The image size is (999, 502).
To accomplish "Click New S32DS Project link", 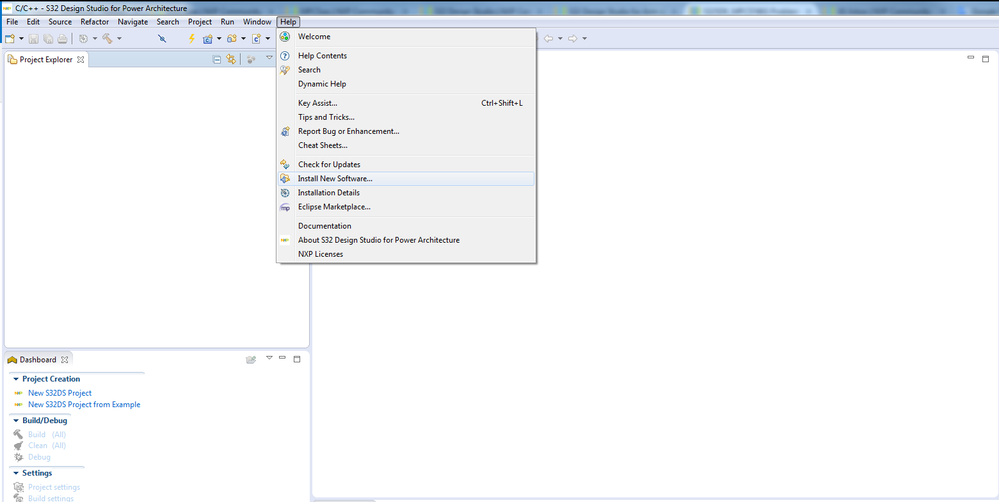I will [60, 393].
